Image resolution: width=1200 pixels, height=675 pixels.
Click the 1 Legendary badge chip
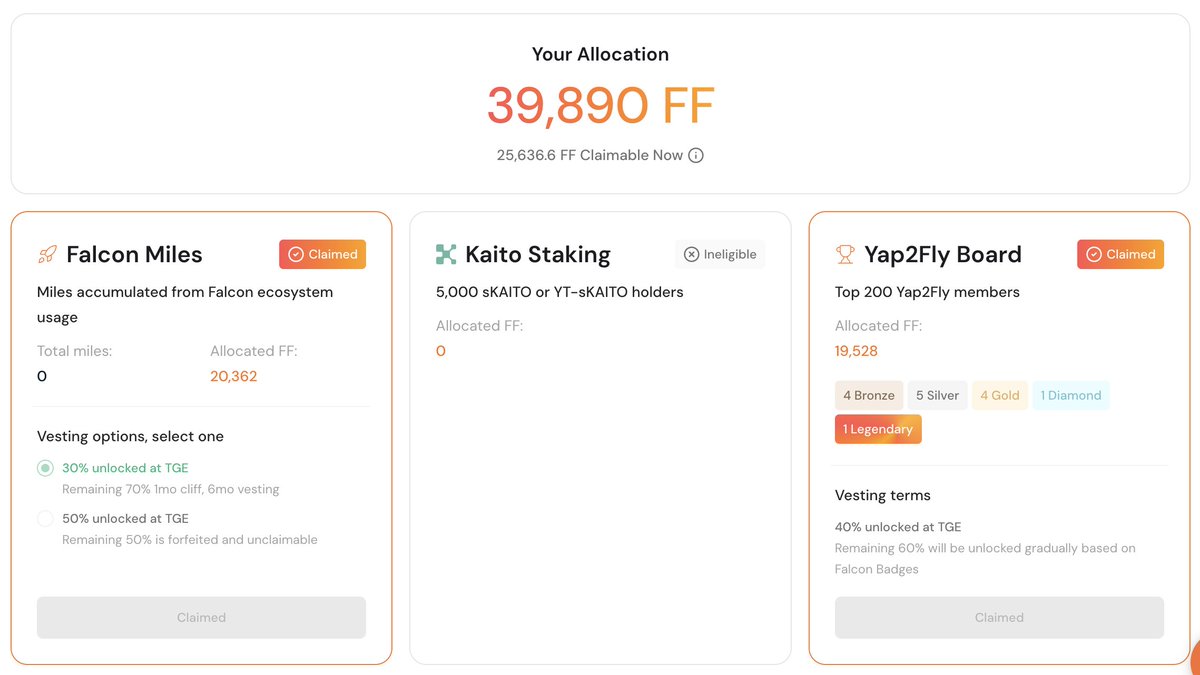pos(878,429)
